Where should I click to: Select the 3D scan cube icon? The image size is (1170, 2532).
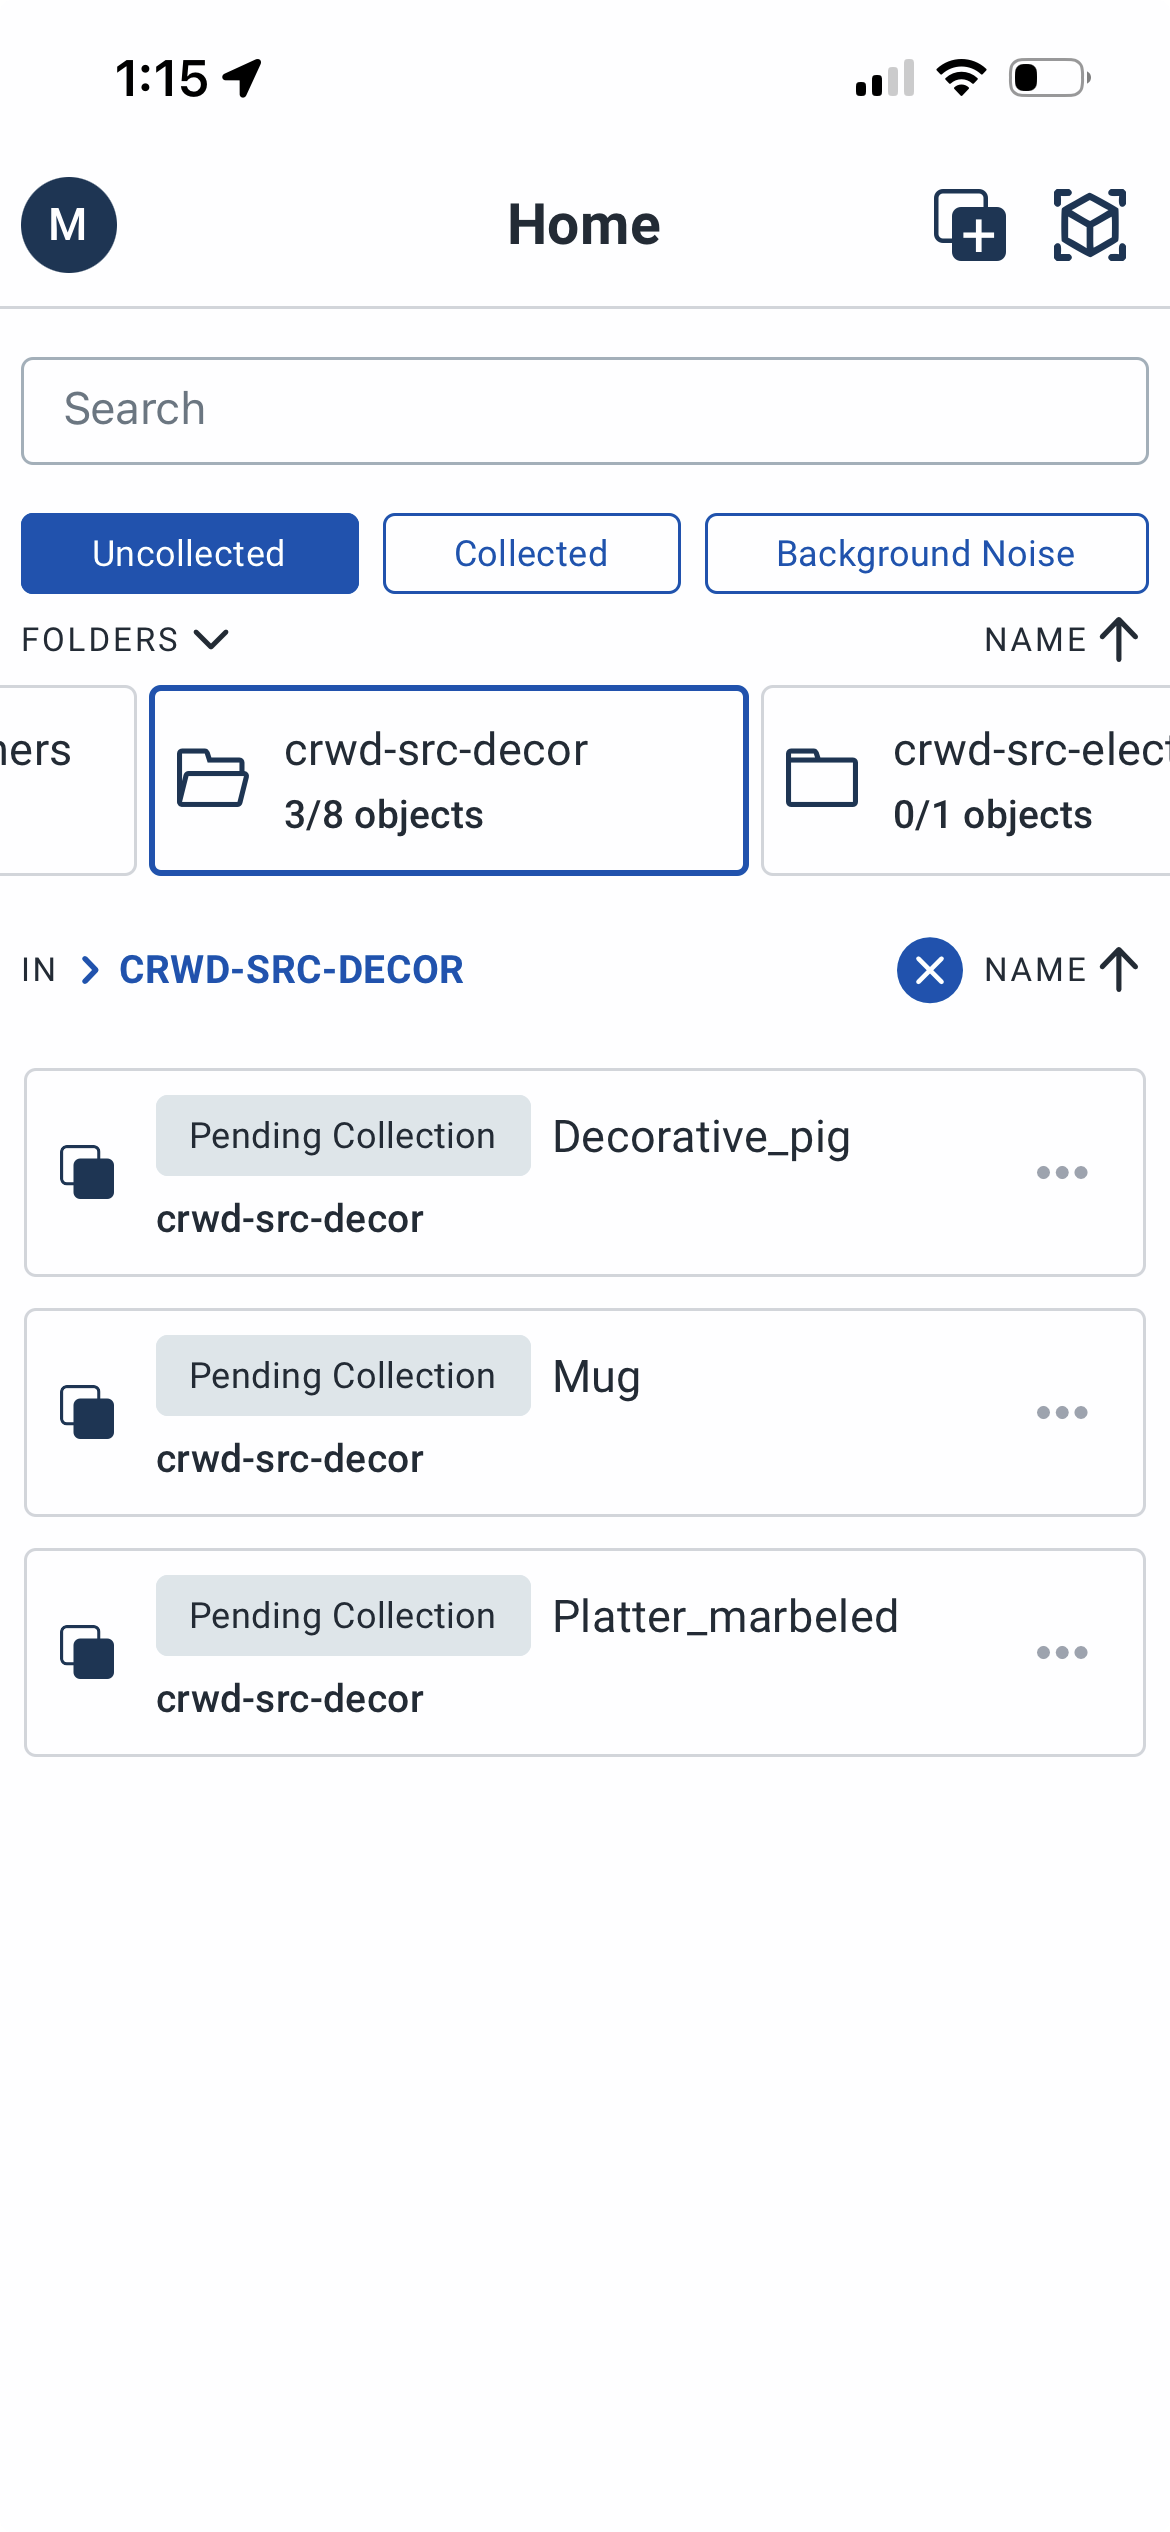pyautogui.click(x=1090, y=226)
